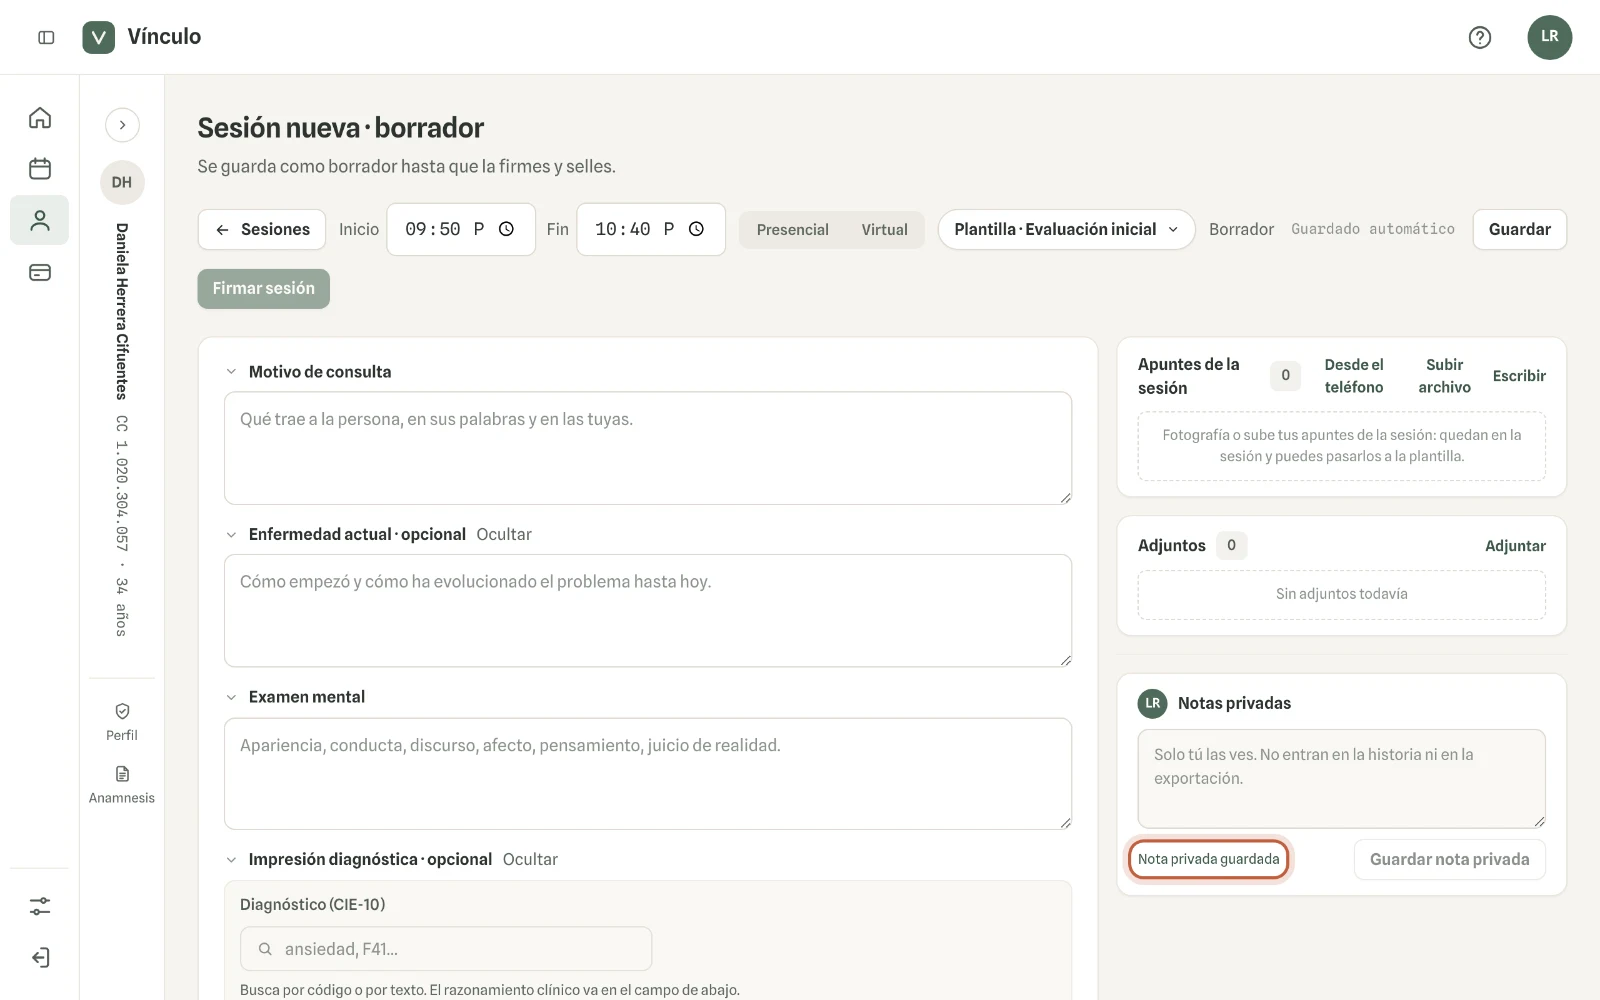Click Adjuntar link in Adjuntos
This screenshot has height=1000, width=1600.
tap(1515, 546)
